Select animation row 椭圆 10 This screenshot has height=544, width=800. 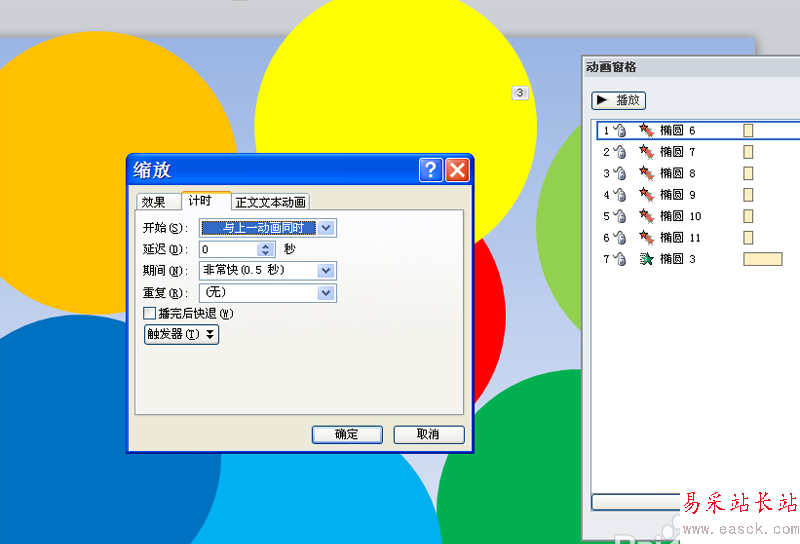click(698, 216)
